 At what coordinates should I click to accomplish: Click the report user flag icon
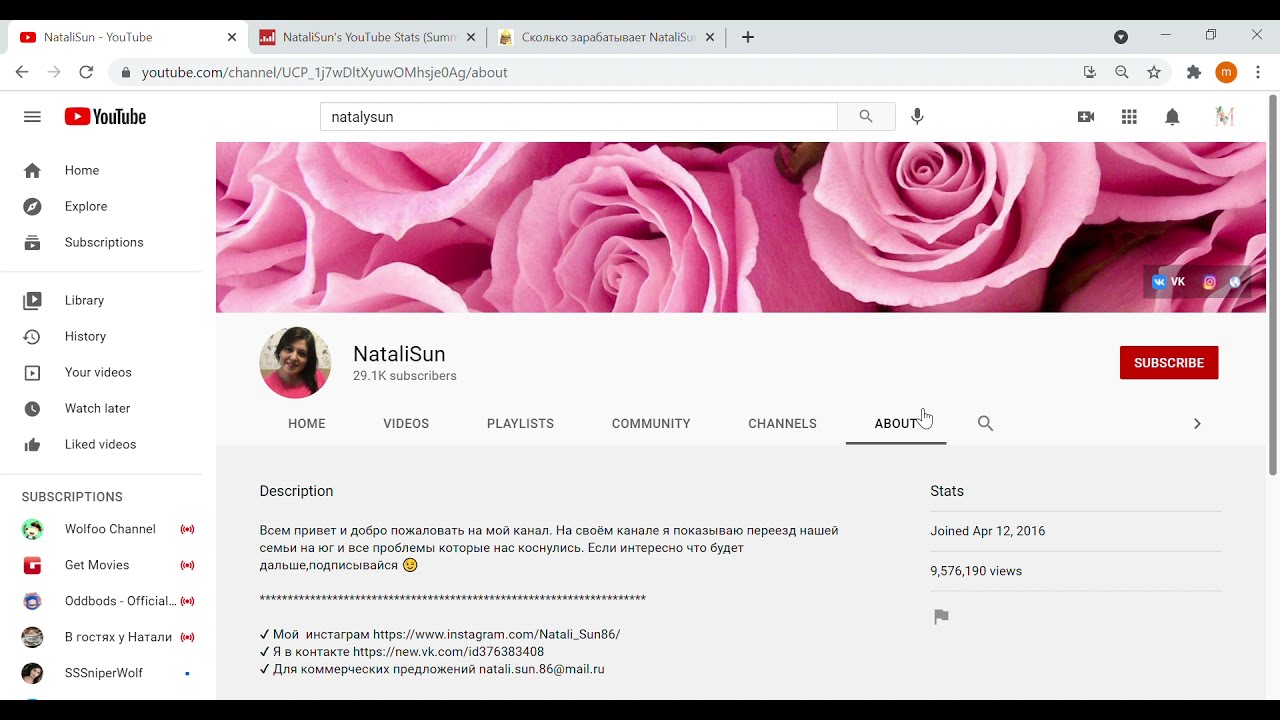[x=941, y=617]
